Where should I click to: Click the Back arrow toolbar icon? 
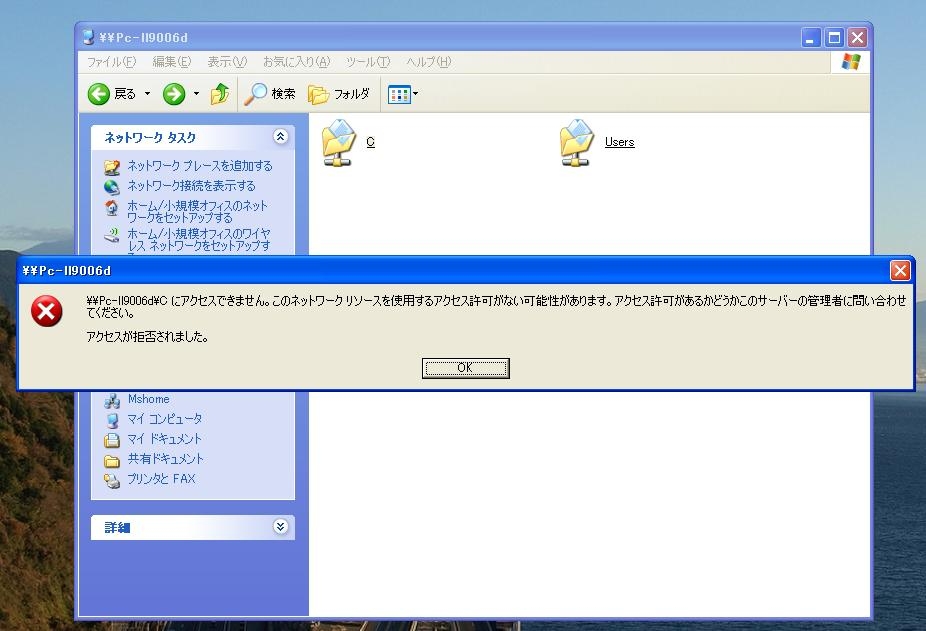coord(99,93)
